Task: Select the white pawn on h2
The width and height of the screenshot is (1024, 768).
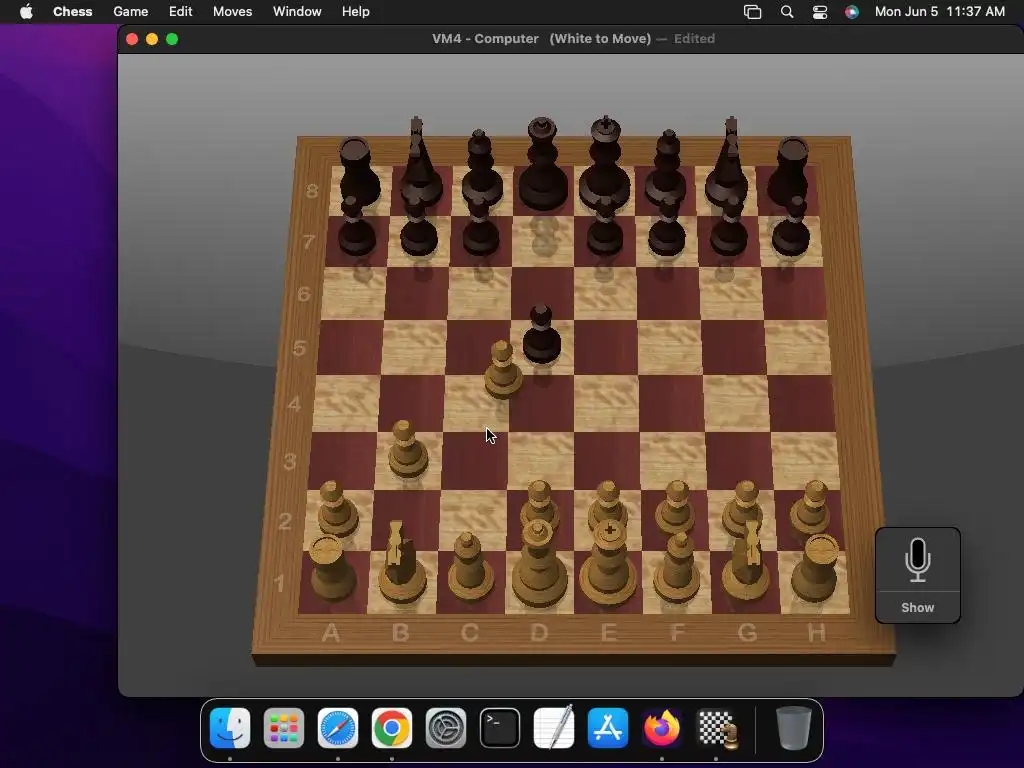Action: click(x=810, y=508)
